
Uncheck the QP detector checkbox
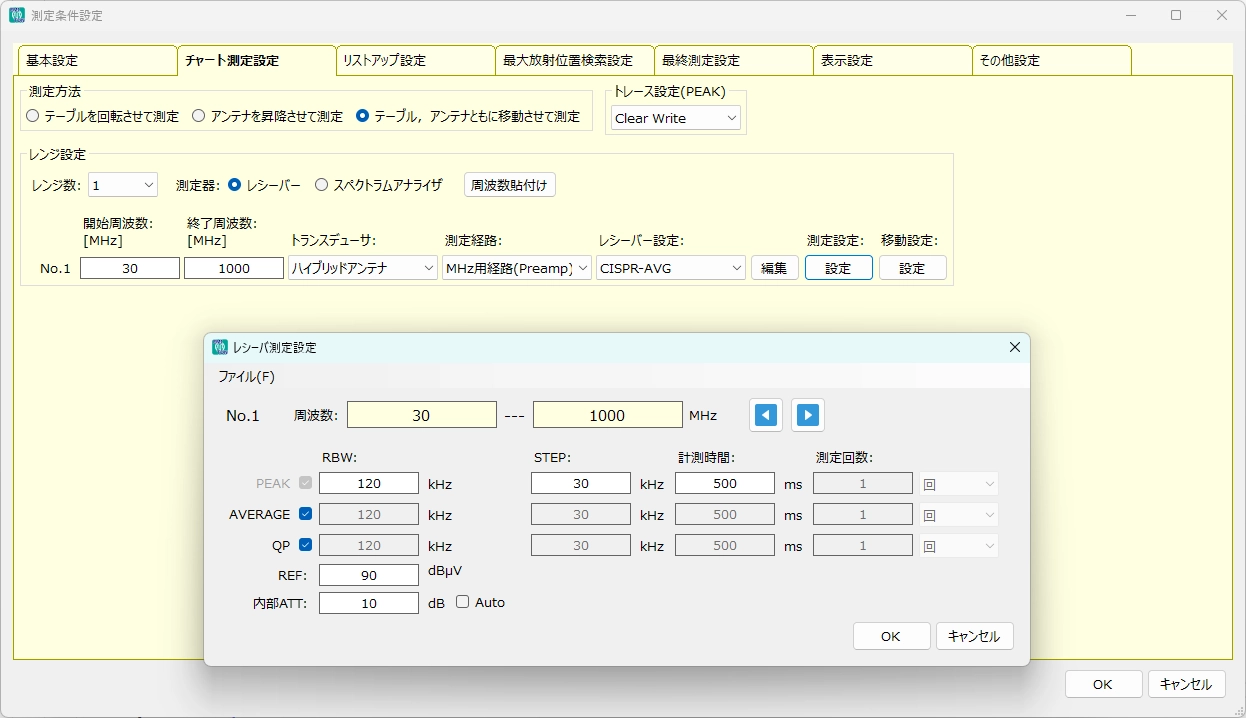tap(306, 545)
